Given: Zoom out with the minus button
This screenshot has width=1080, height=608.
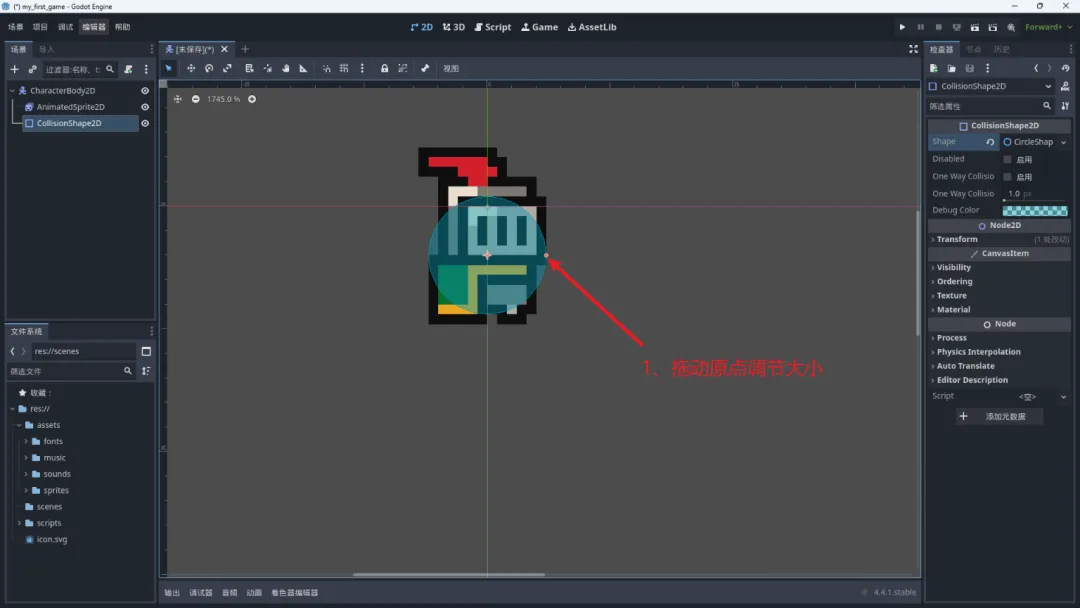Looking at the screenshot, I should [x=196, y=99].
